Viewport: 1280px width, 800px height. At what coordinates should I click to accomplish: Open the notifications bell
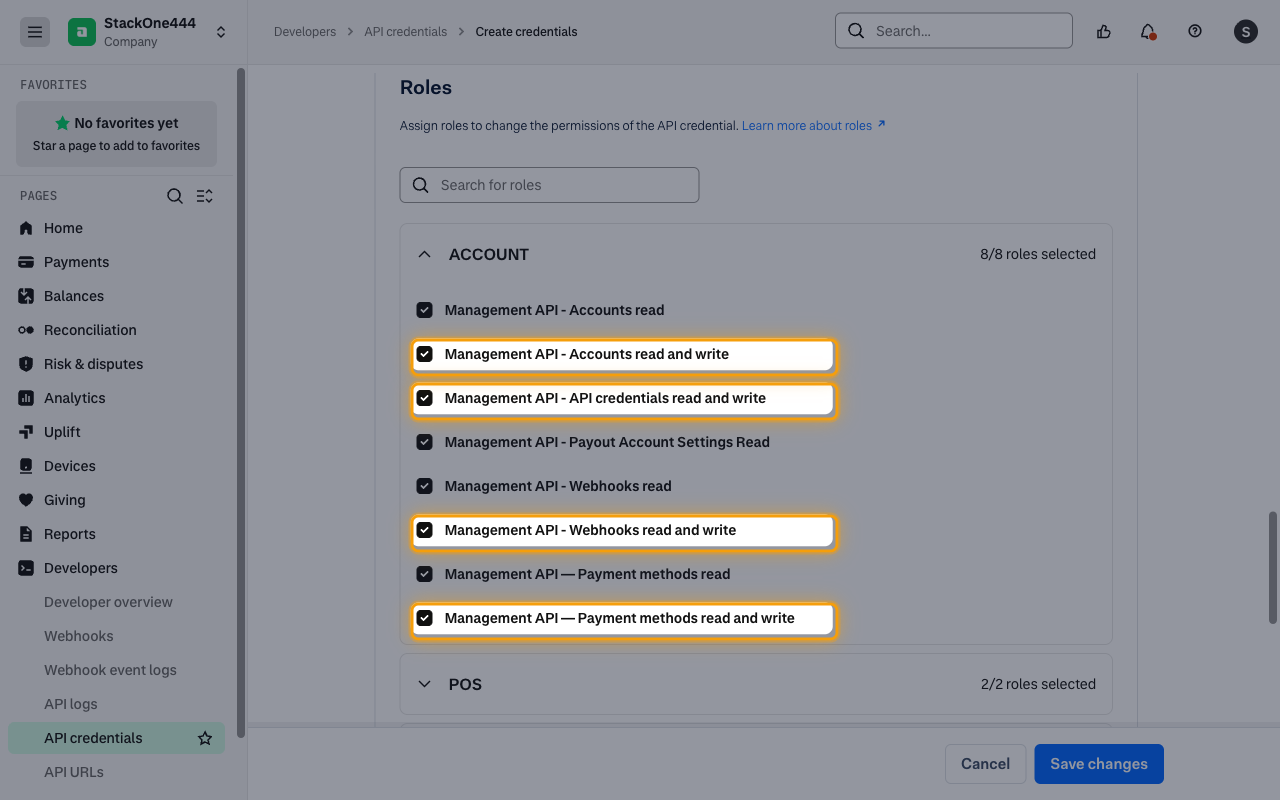point(1148,32)
